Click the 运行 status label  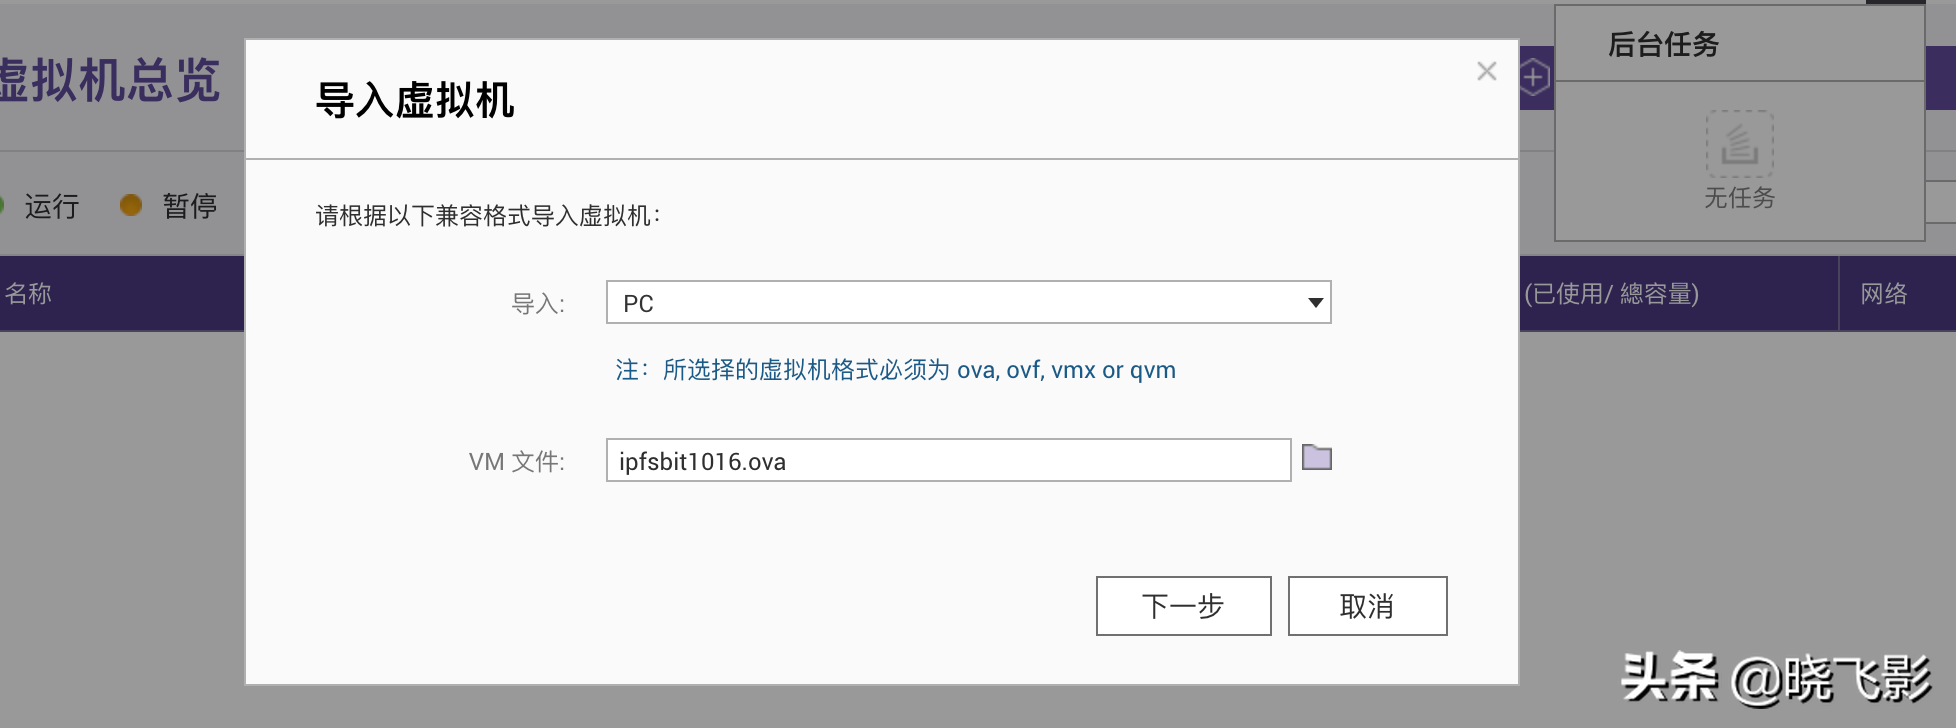(x=52, y=206)
